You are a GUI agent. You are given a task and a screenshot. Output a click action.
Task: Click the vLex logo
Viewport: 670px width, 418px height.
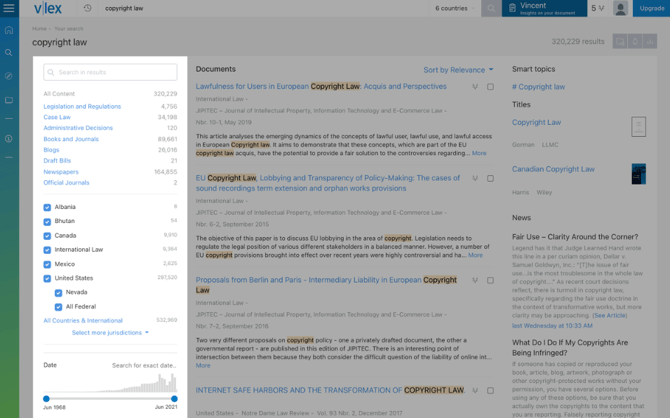pos(48,8)
